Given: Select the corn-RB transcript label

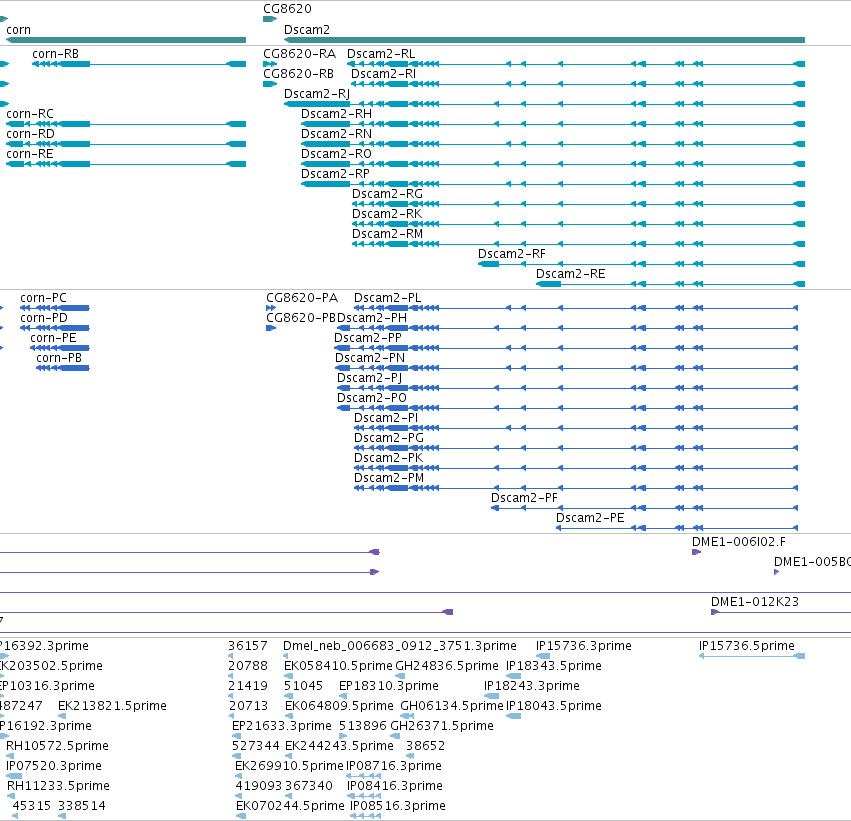Looking at the screenshot, I should (x=55, y=54).
